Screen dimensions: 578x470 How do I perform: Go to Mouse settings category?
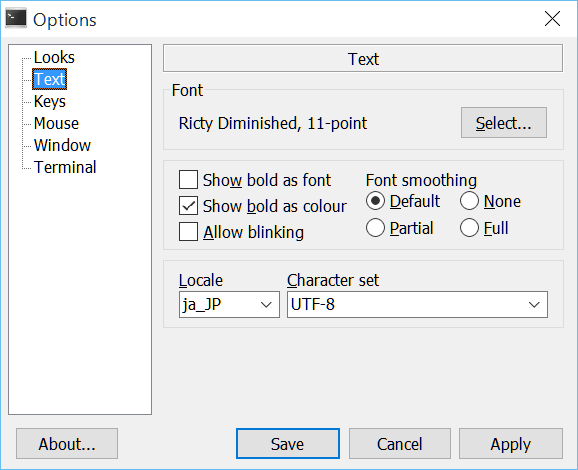(x=56, y=123)
